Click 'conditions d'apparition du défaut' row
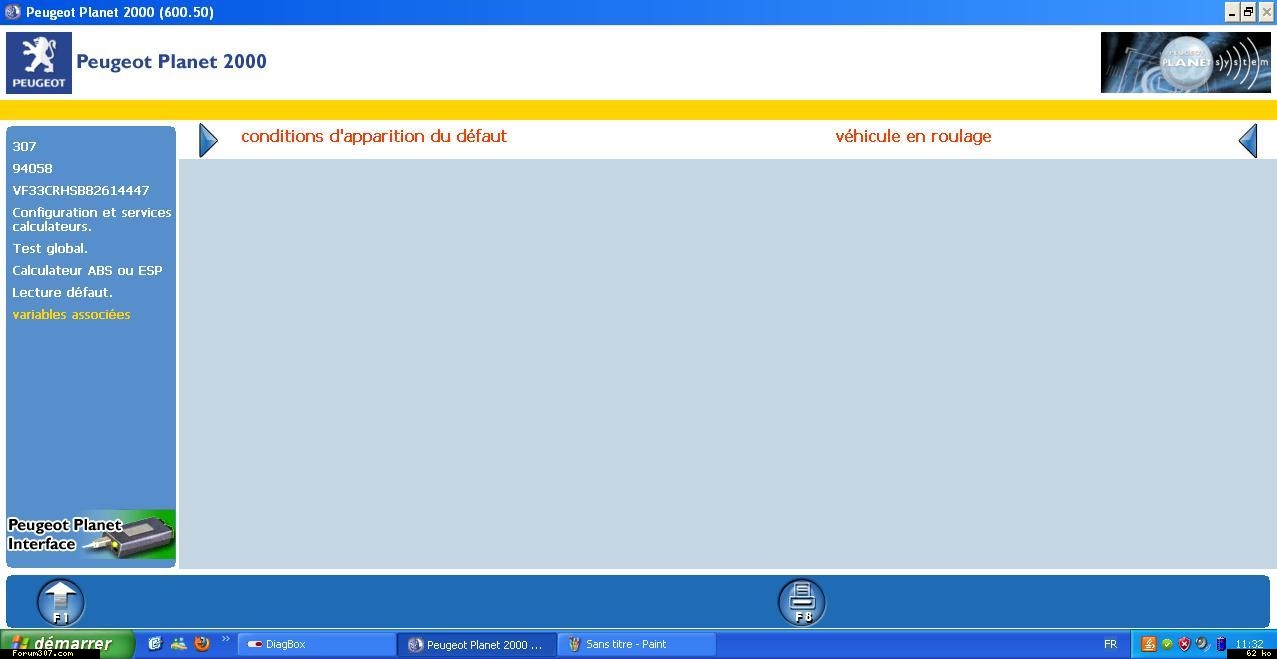 tap(374, 136)
